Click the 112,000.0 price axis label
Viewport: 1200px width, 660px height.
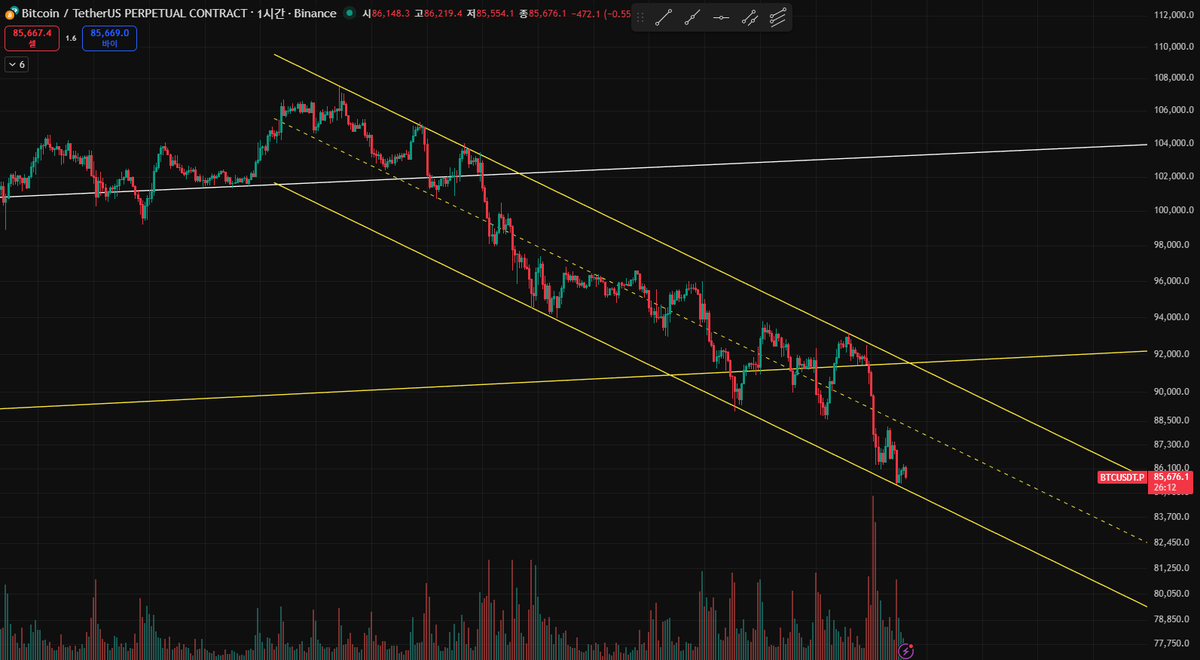[1174, 15]
